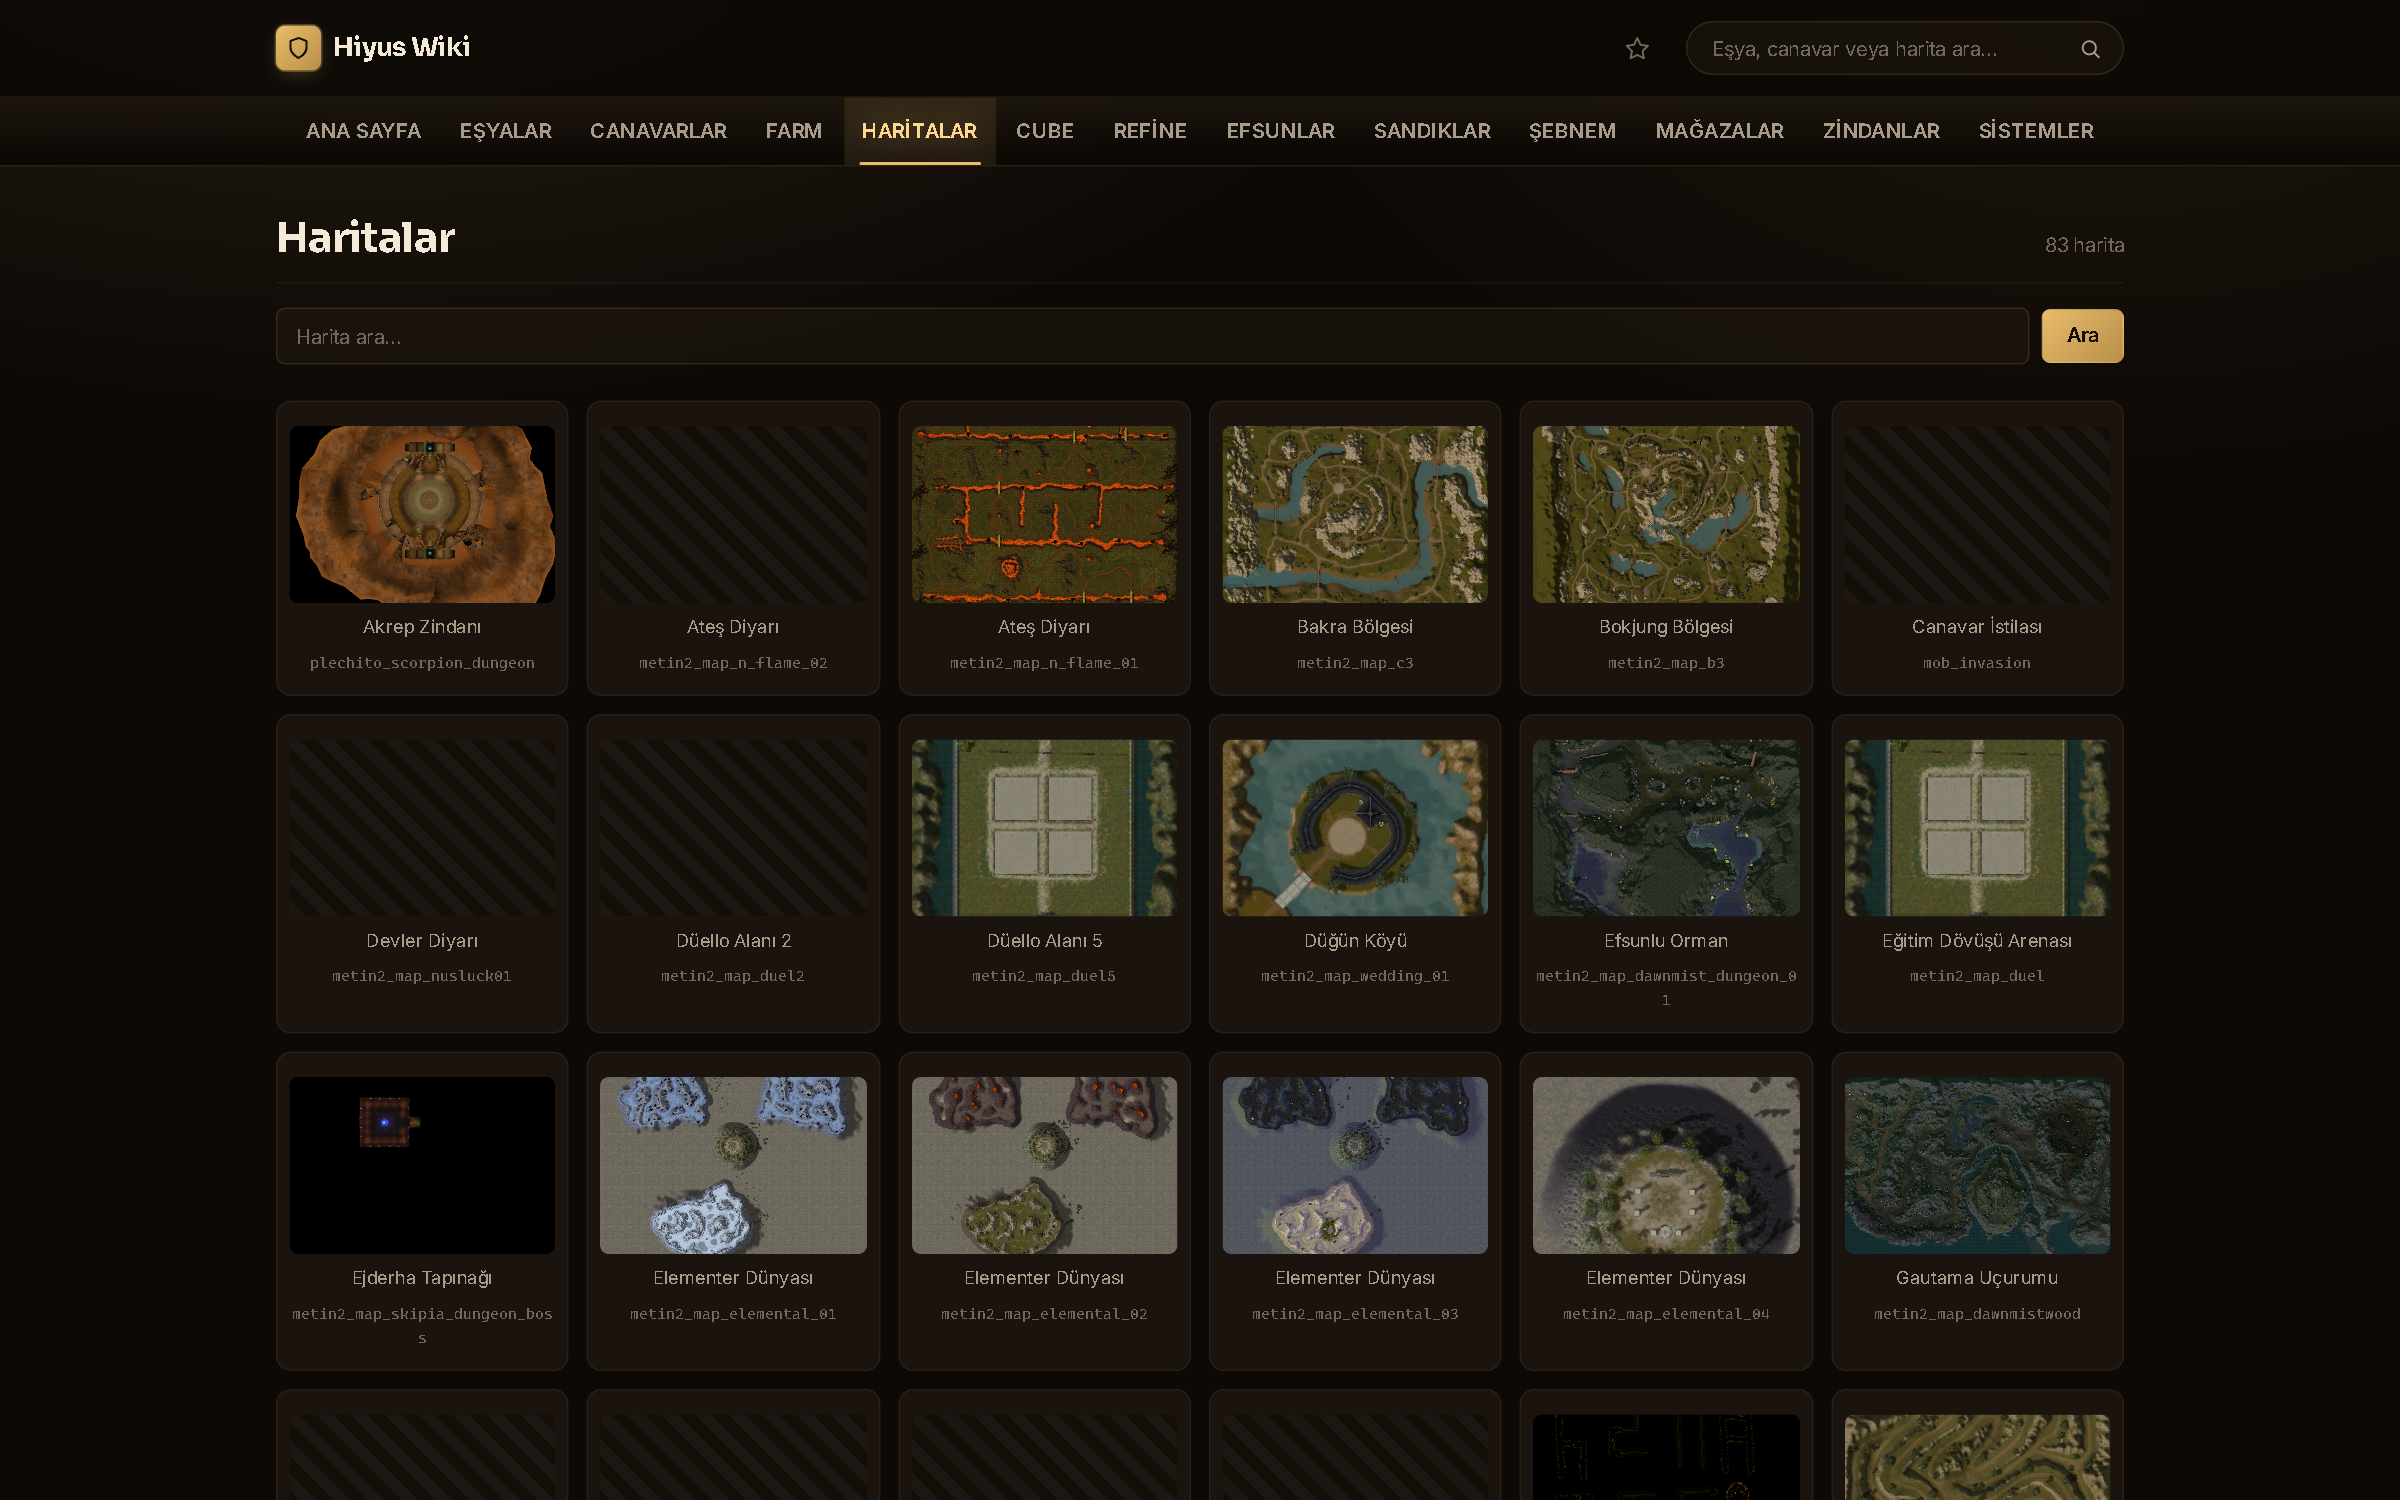Click the Harita ara input field
2400x1500 pixels.
pyautogui.click(x=1152, y=336)
